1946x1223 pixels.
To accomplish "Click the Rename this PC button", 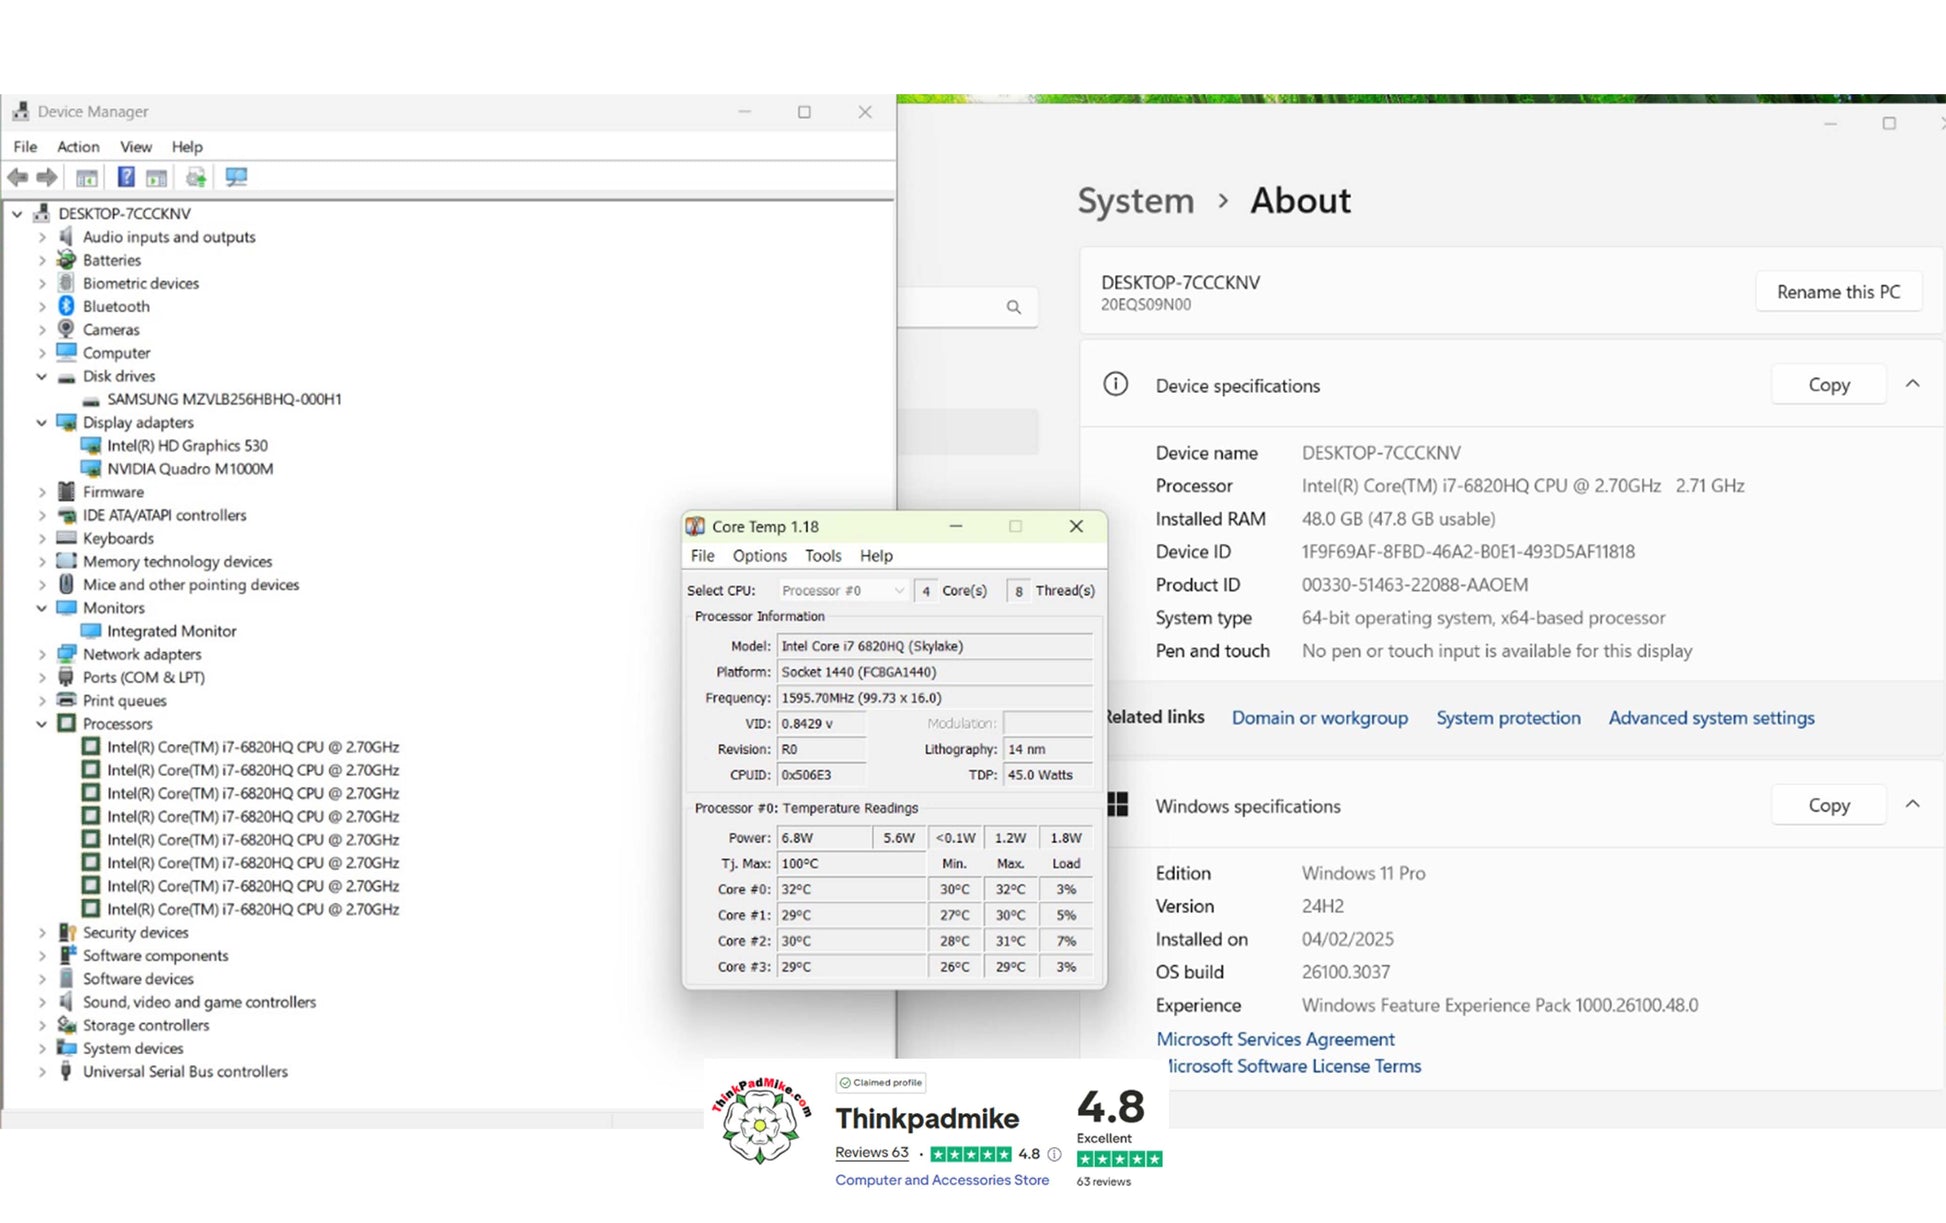I will click(x=1837, y=292).
